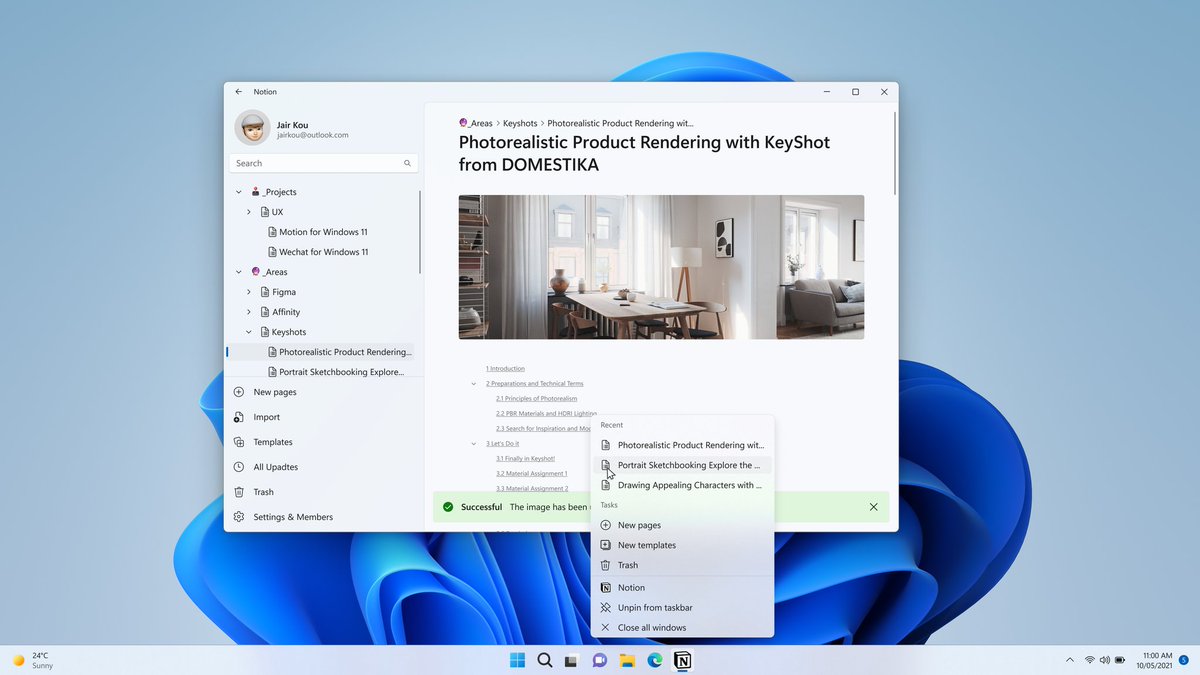Click the volume speaker tray icon
Viewport: 1200px width, 675px height.
pos(1104,660)
